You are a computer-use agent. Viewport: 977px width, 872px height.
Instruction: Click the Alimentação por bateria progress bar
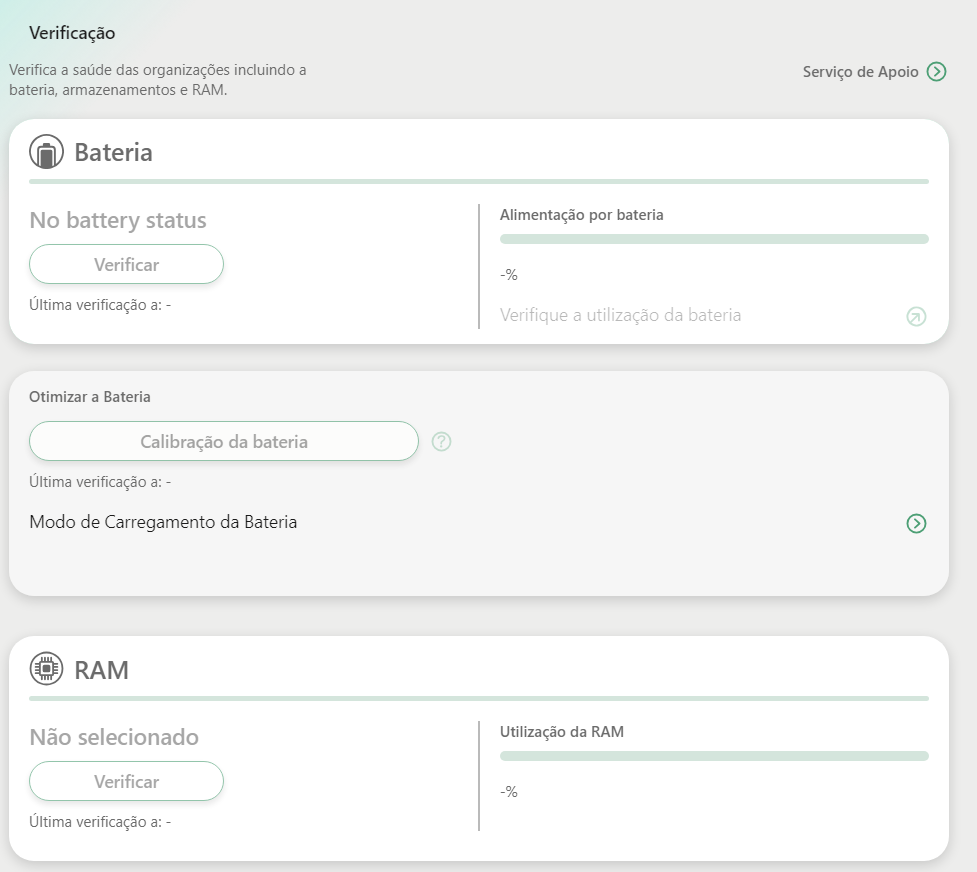point(714,239)
